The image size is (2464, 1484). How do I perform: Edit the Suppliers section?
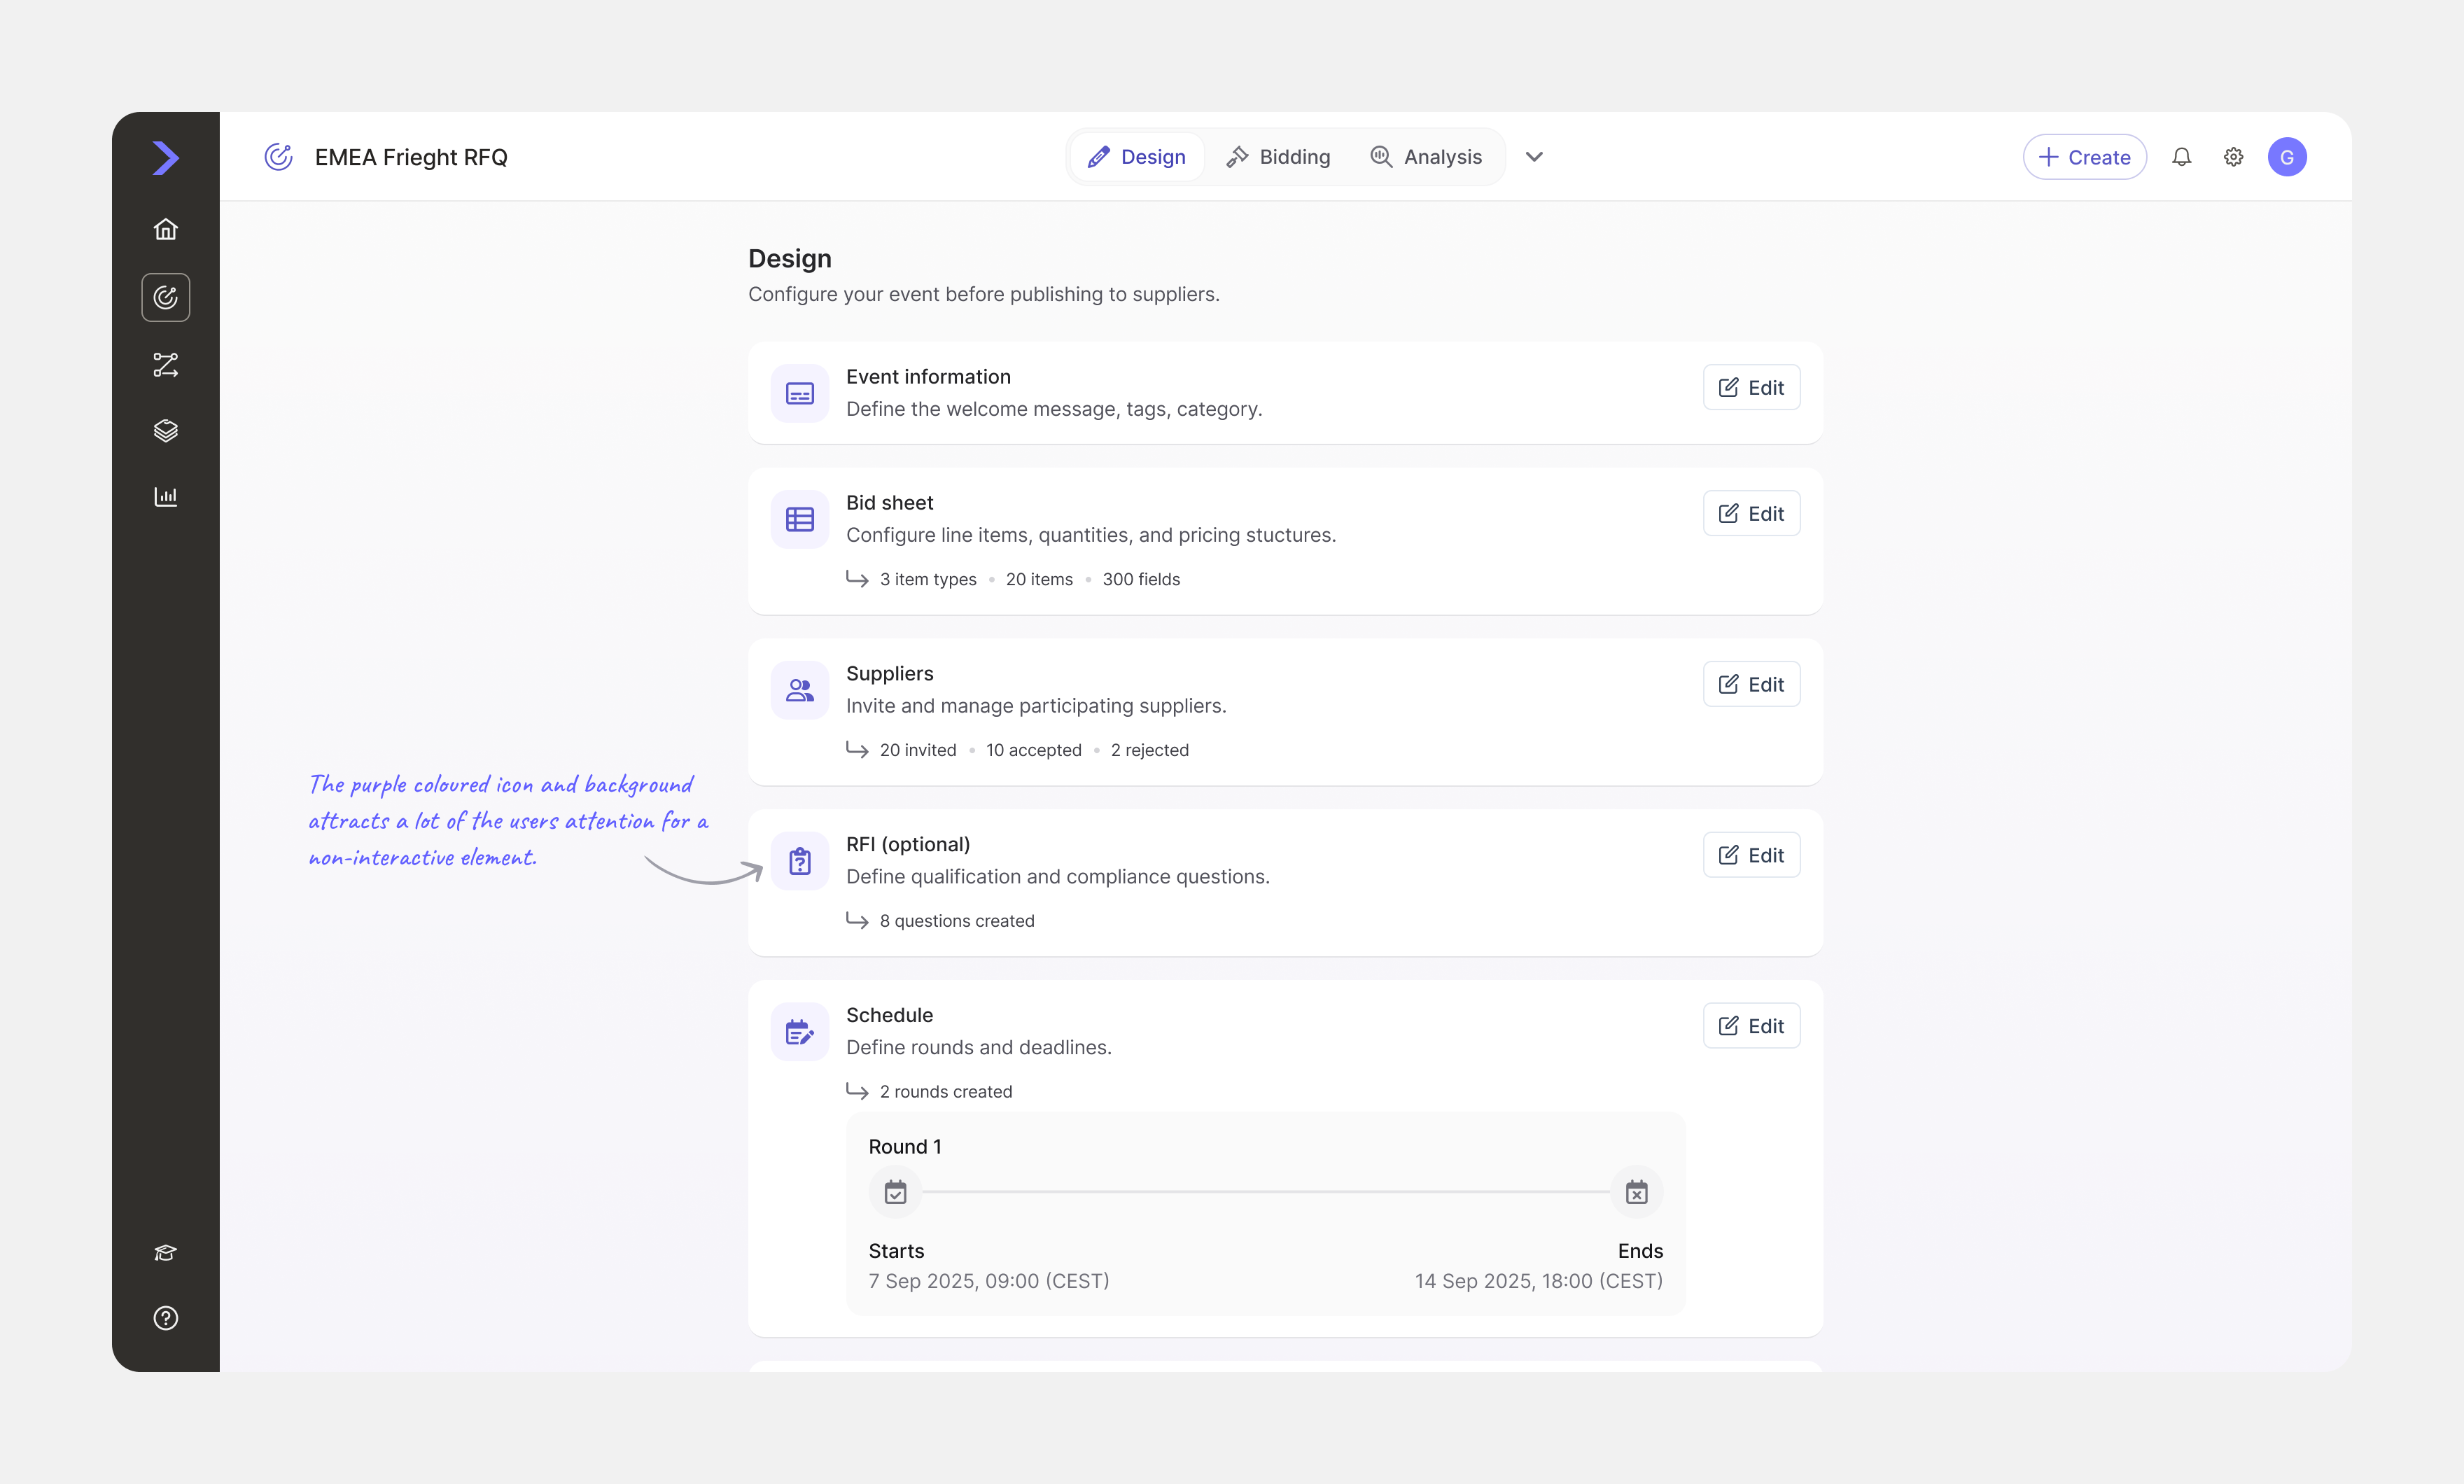pos(1751,685)
